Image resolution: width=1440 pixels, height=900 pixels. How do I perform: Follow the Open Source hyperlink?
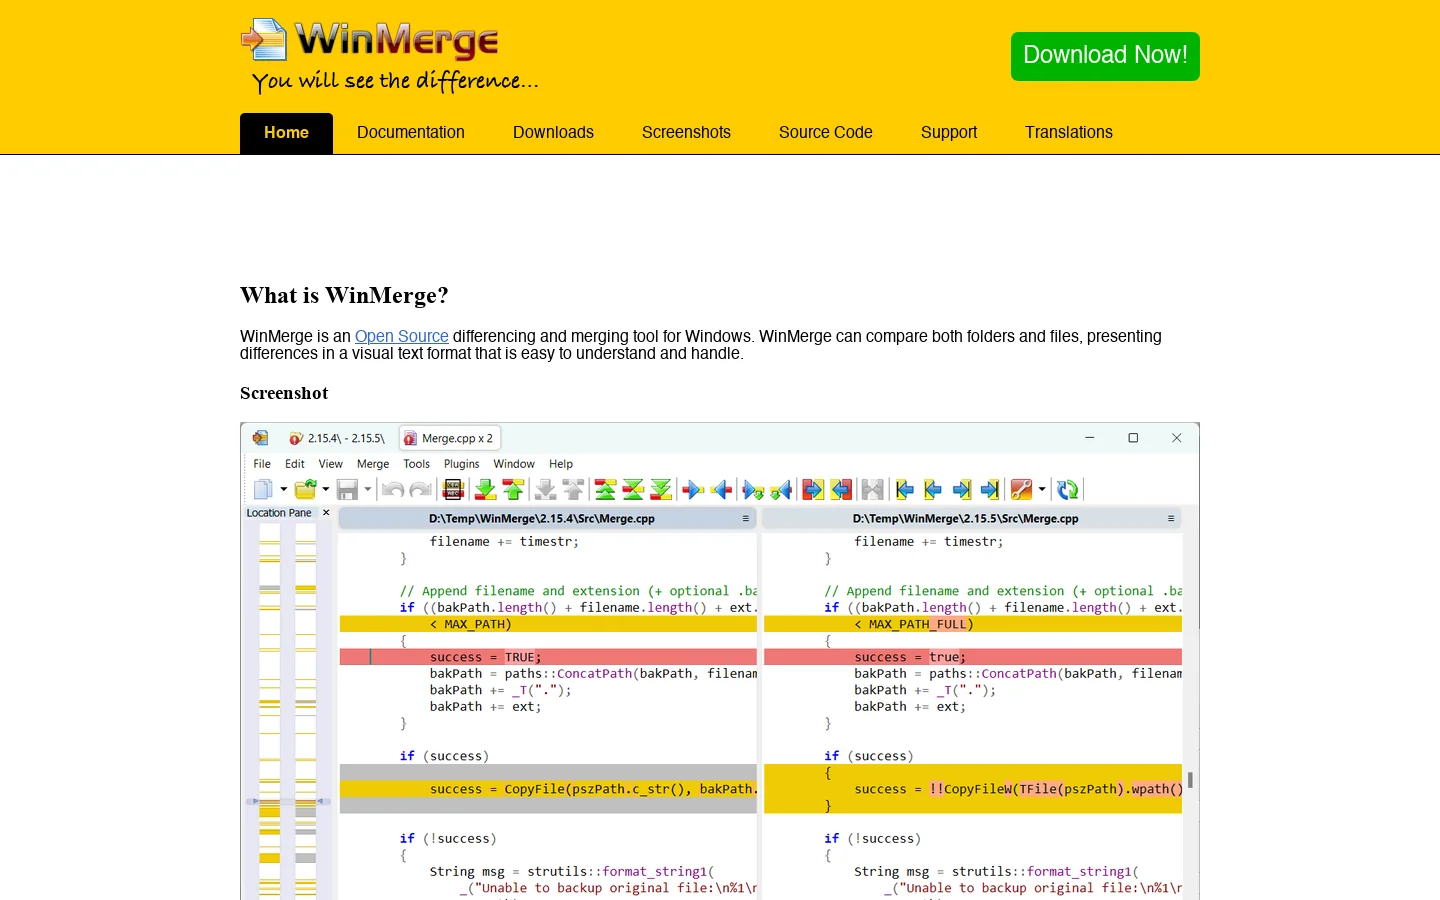point(402,336)
